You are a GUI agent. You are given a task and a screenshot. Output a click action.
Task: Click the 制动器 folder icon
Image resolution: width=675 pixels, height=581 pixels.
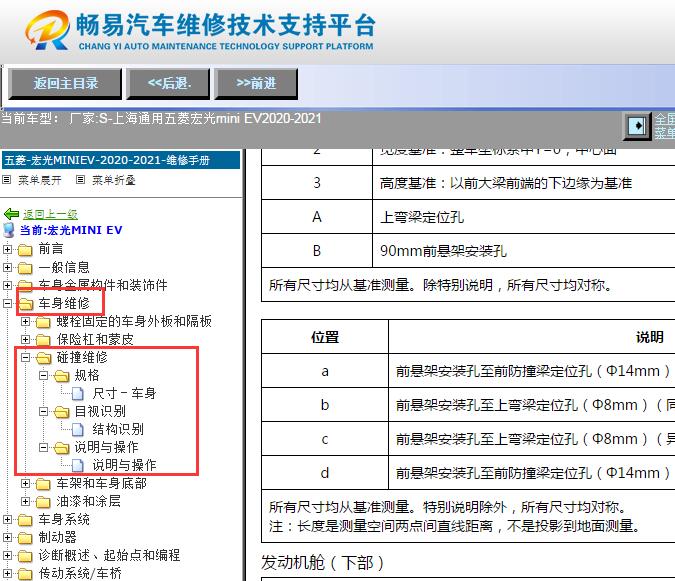tap(25, 538)
